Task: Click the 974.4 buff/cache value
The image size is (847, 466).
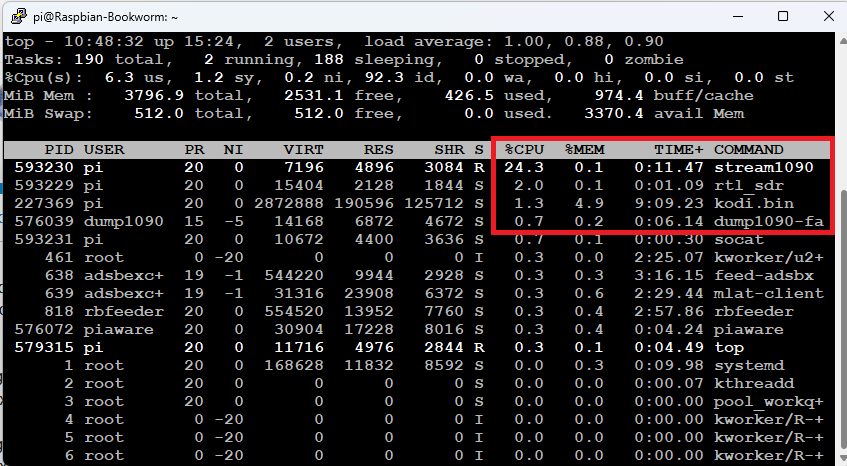Action: click(619, 96)
